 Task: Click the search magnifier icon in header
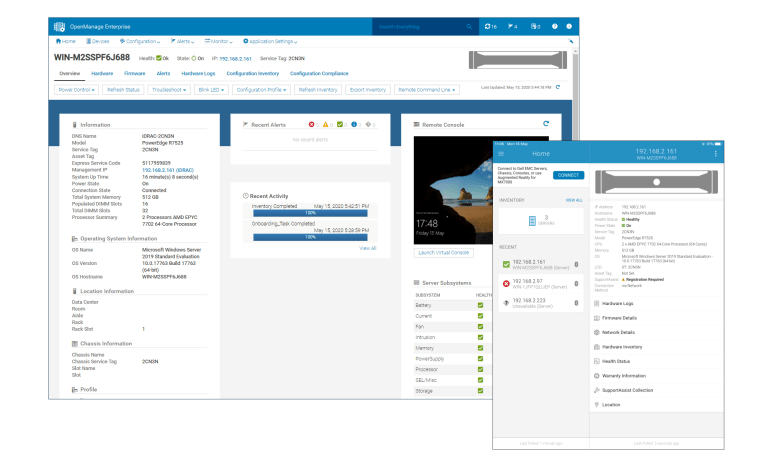pos(469,27)
